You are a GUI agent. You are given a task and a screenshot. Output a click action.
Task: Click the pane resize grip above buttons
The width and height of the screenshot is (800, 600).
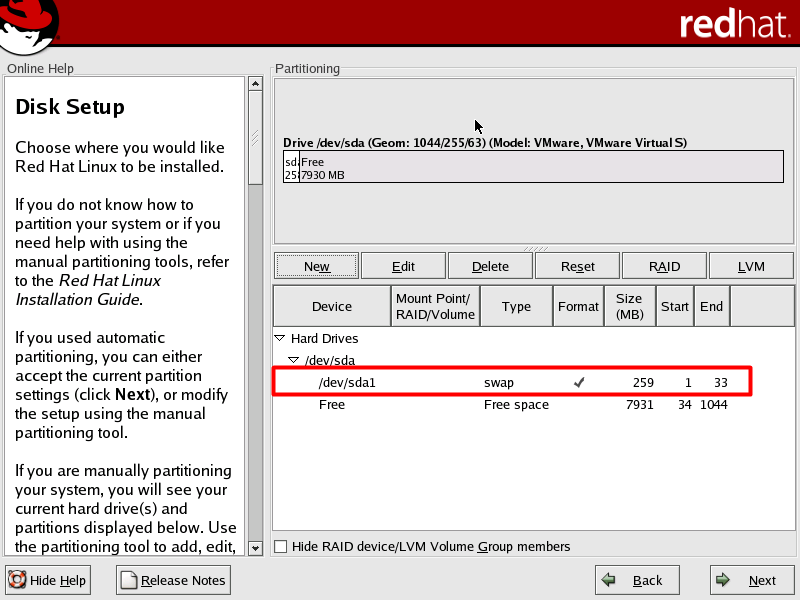pos(535,248)
